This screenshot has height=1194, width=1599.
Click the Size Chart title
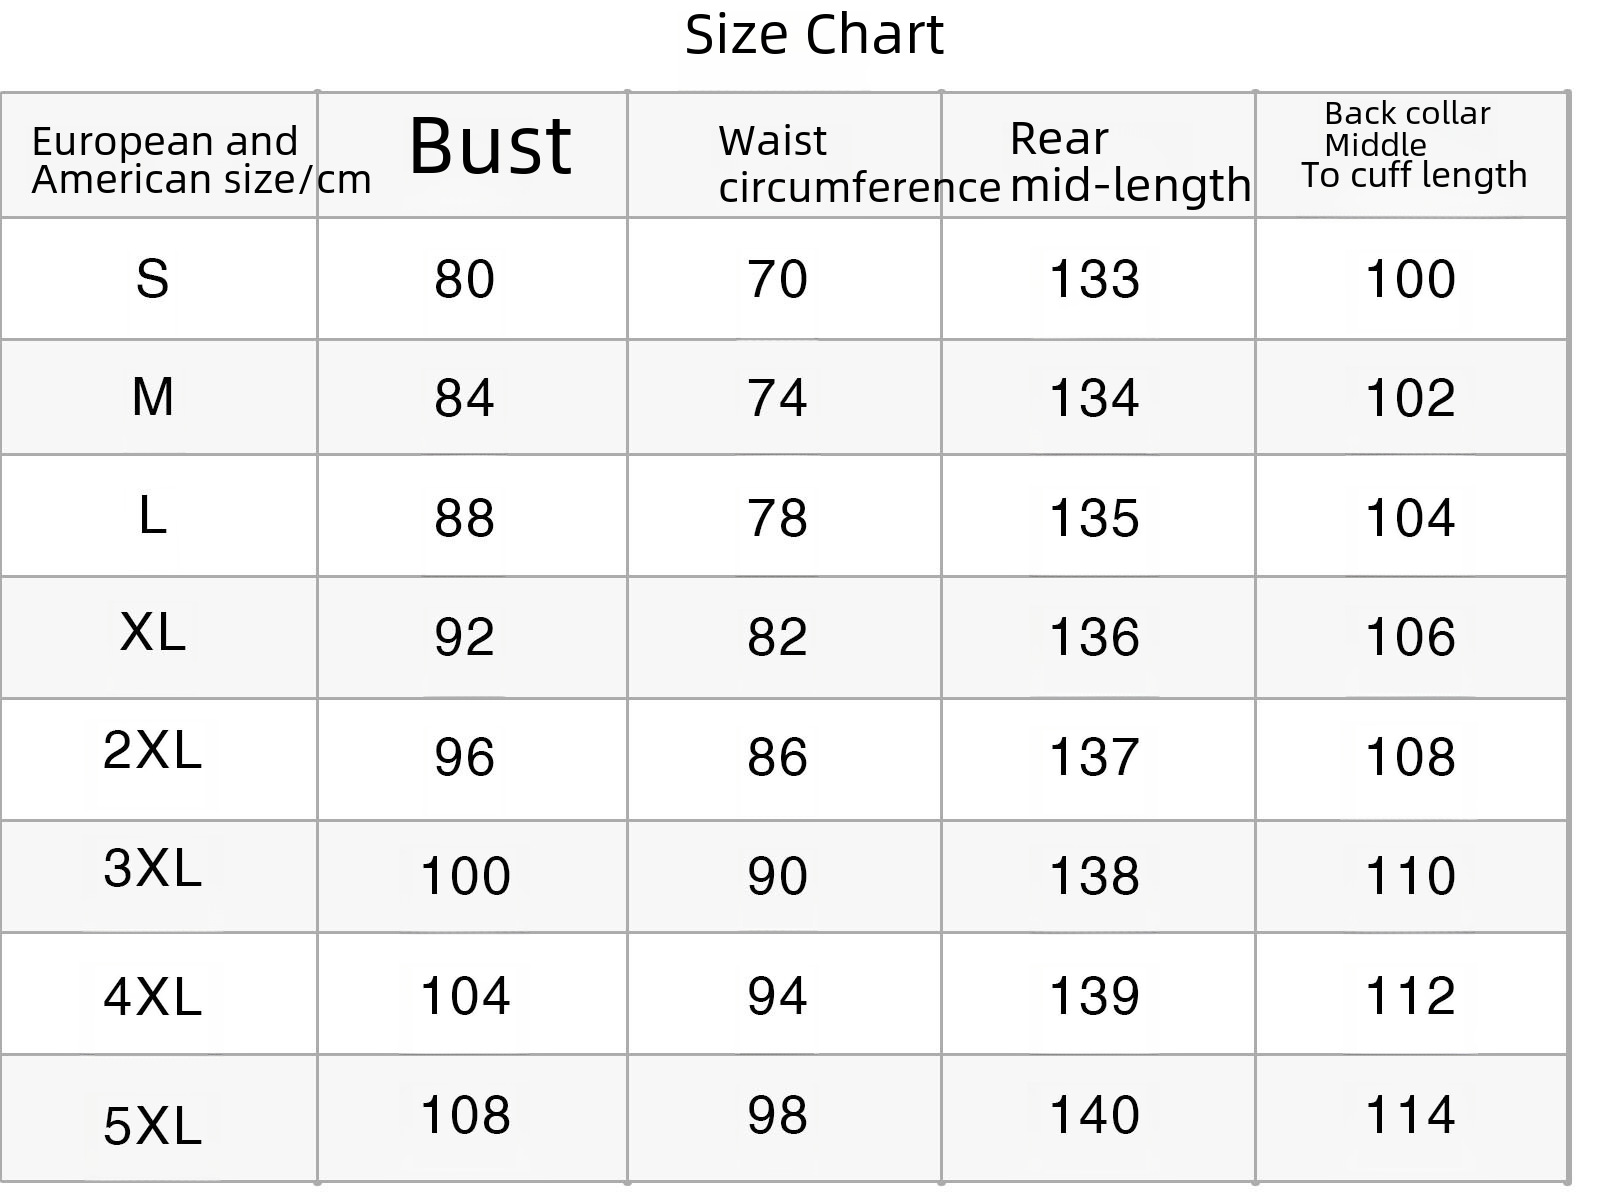(x=814, y=35)
